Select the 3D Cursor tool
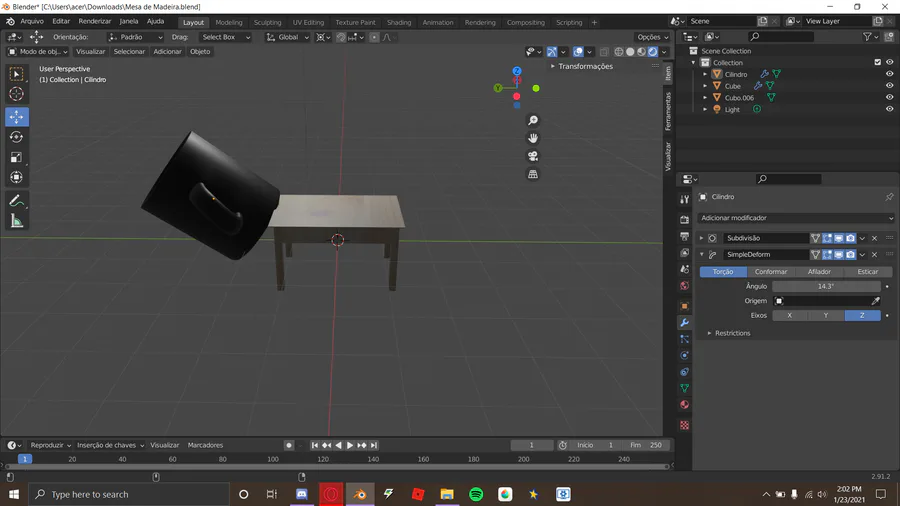 tap(17, 94)
